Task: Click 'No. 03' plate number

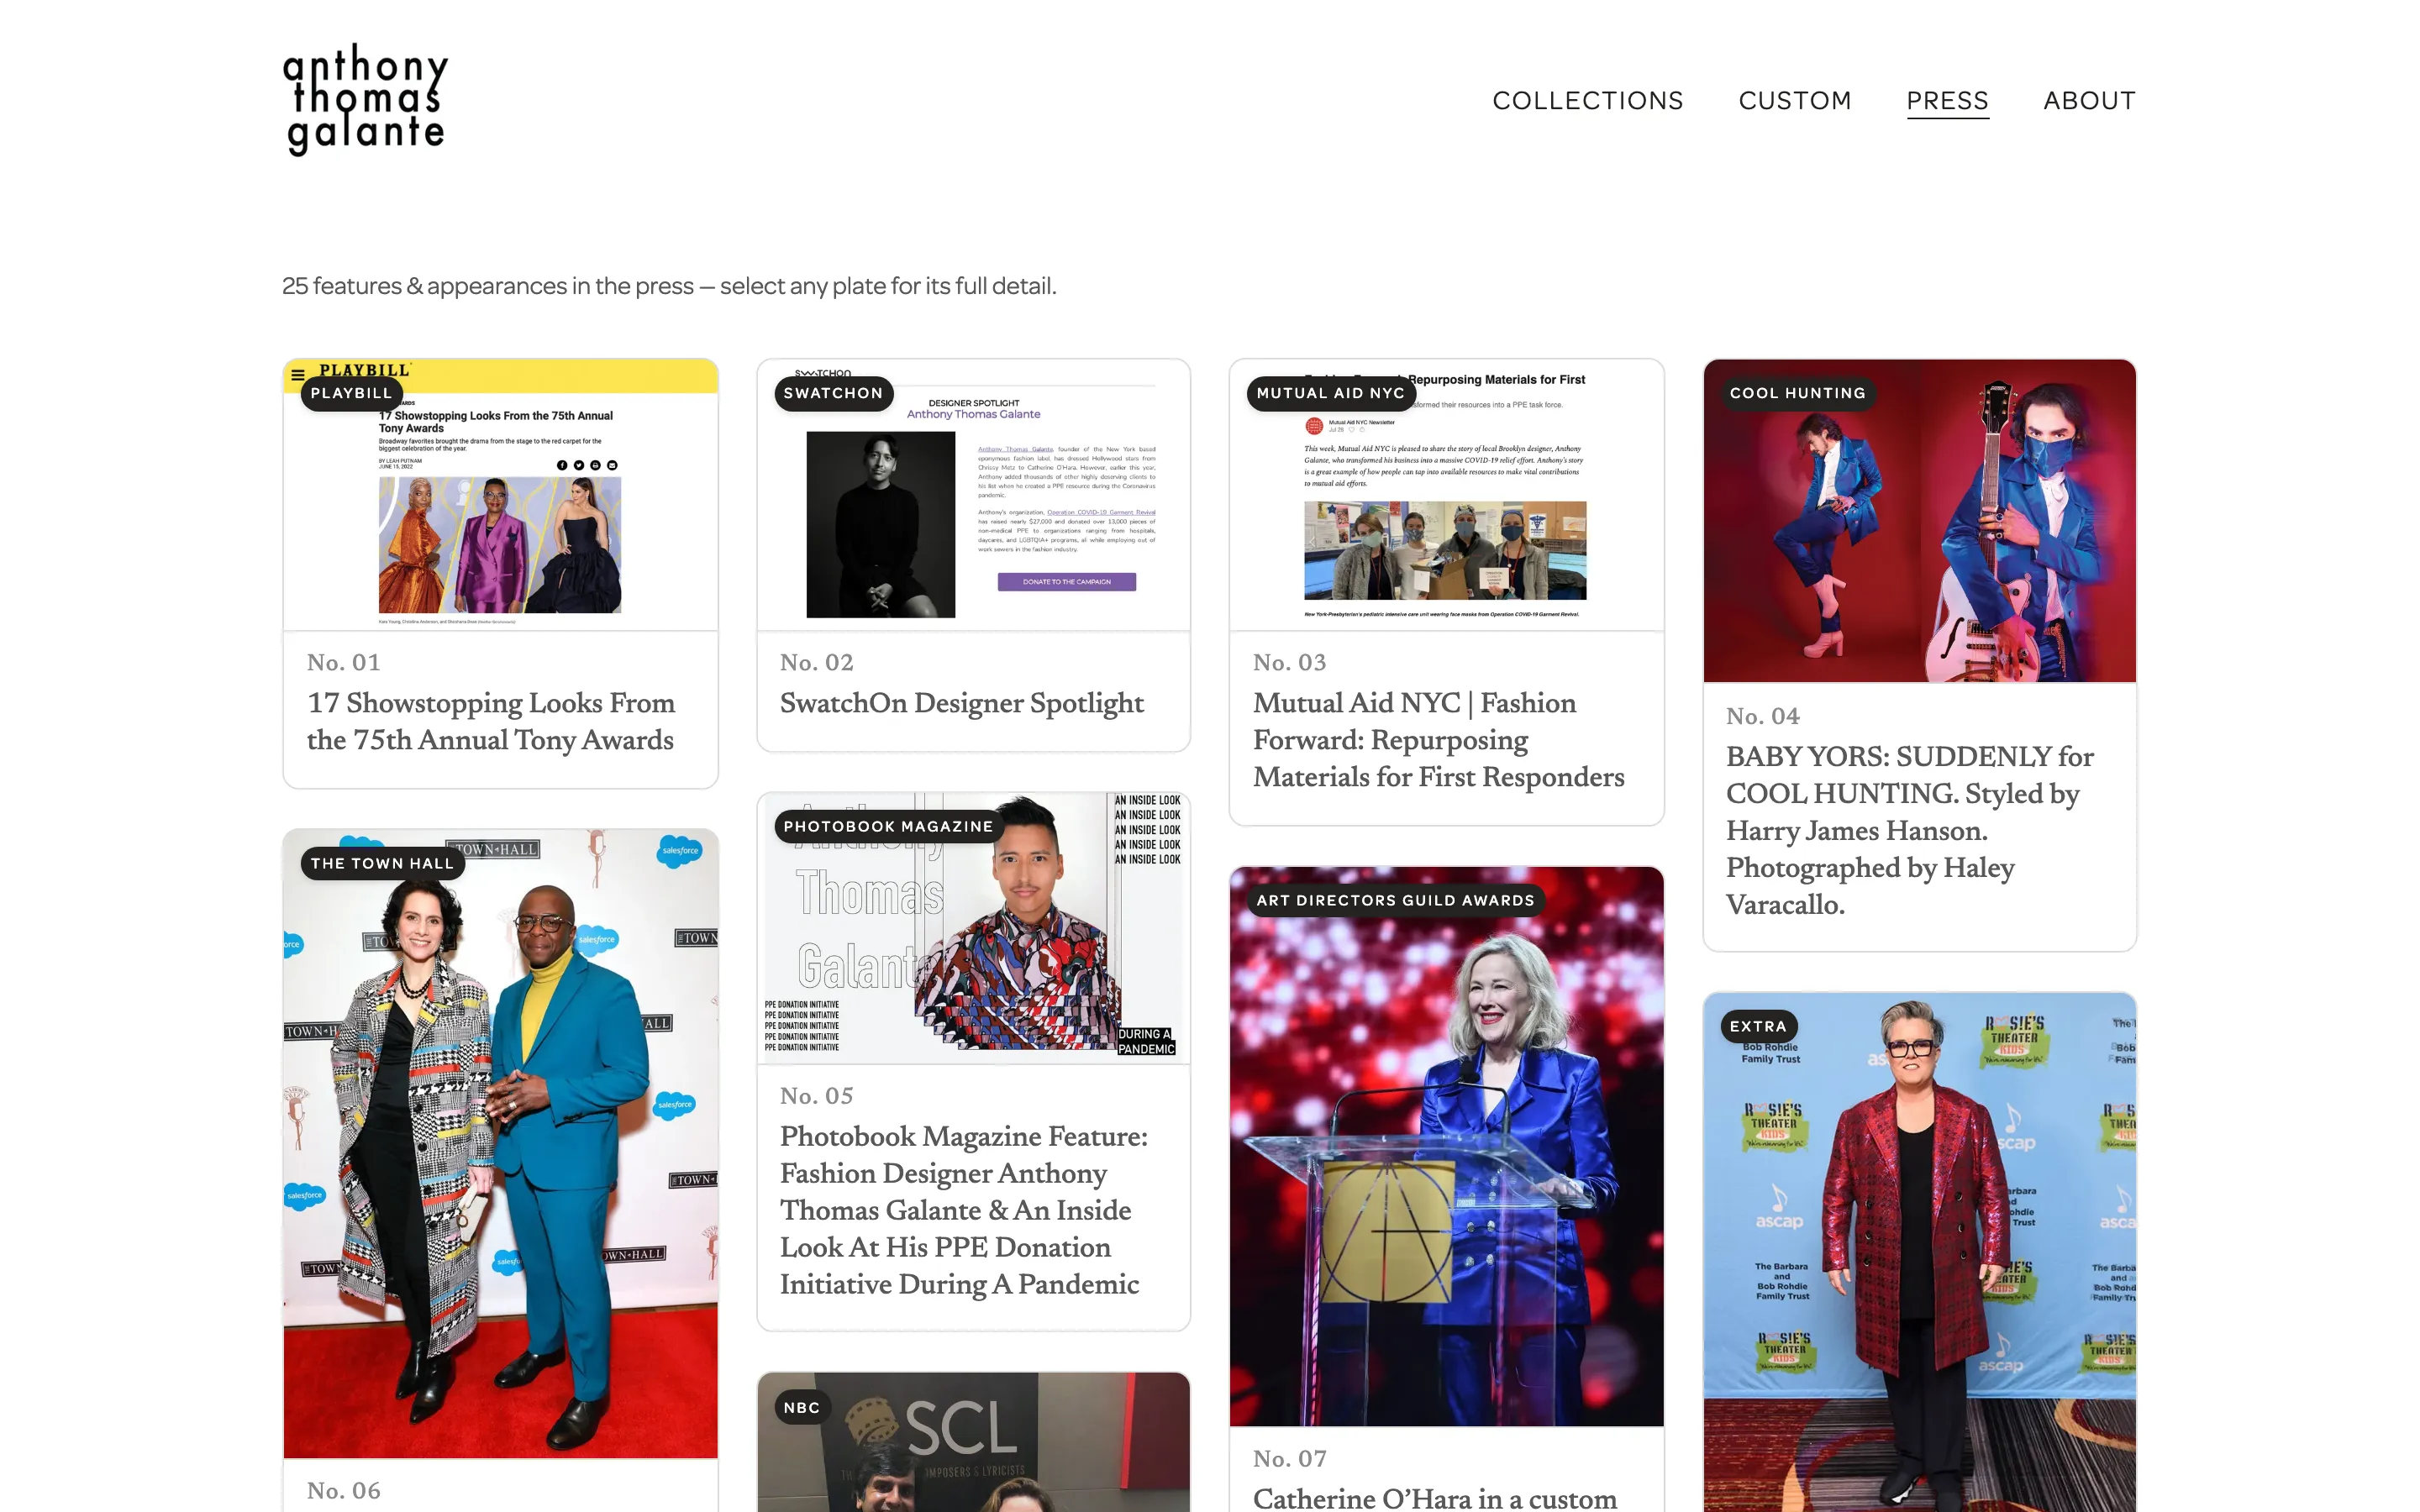Action: coord(1289,662)
